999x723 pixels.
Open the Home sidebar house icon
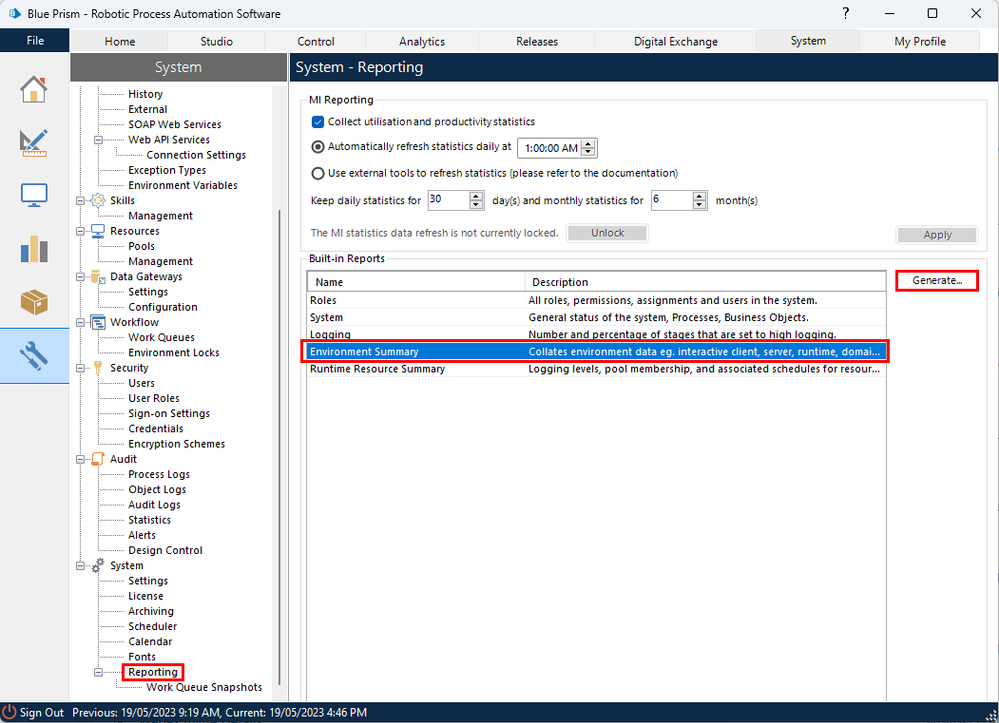point(34,89)
